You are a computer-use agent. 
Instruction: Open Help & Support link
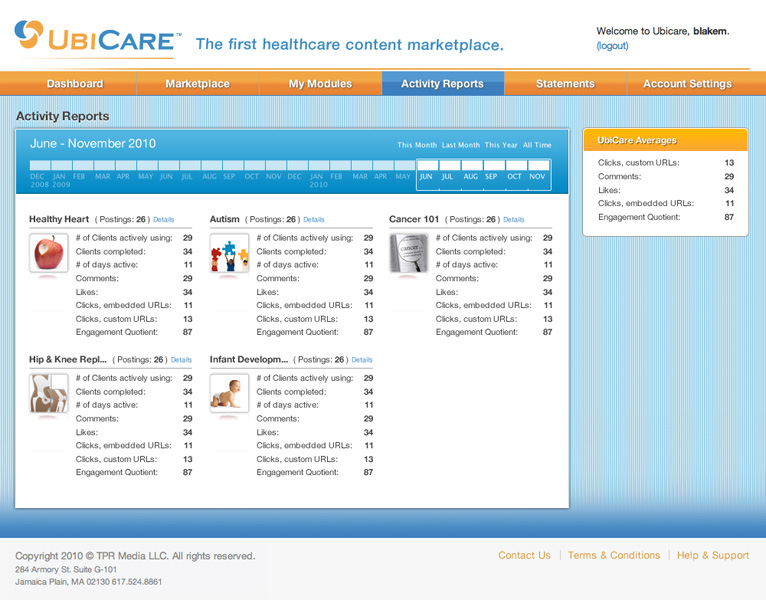click(713, 556)
